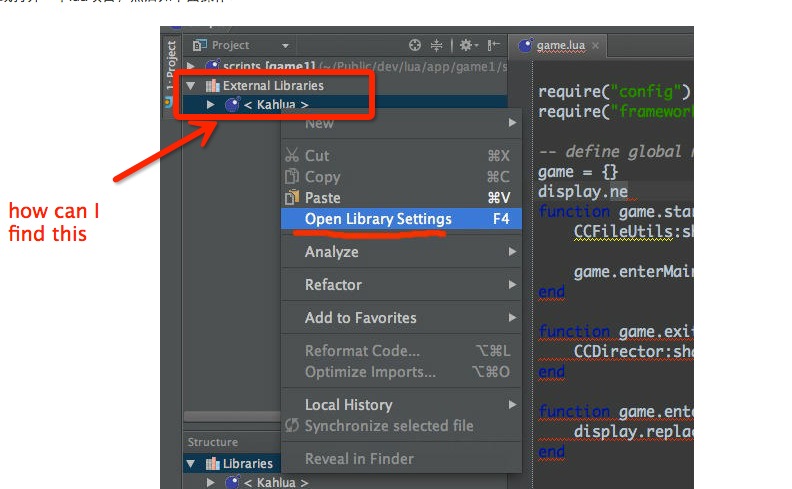Click the display.ne code line
Screen dimensions: 792x489
[583, 191]
